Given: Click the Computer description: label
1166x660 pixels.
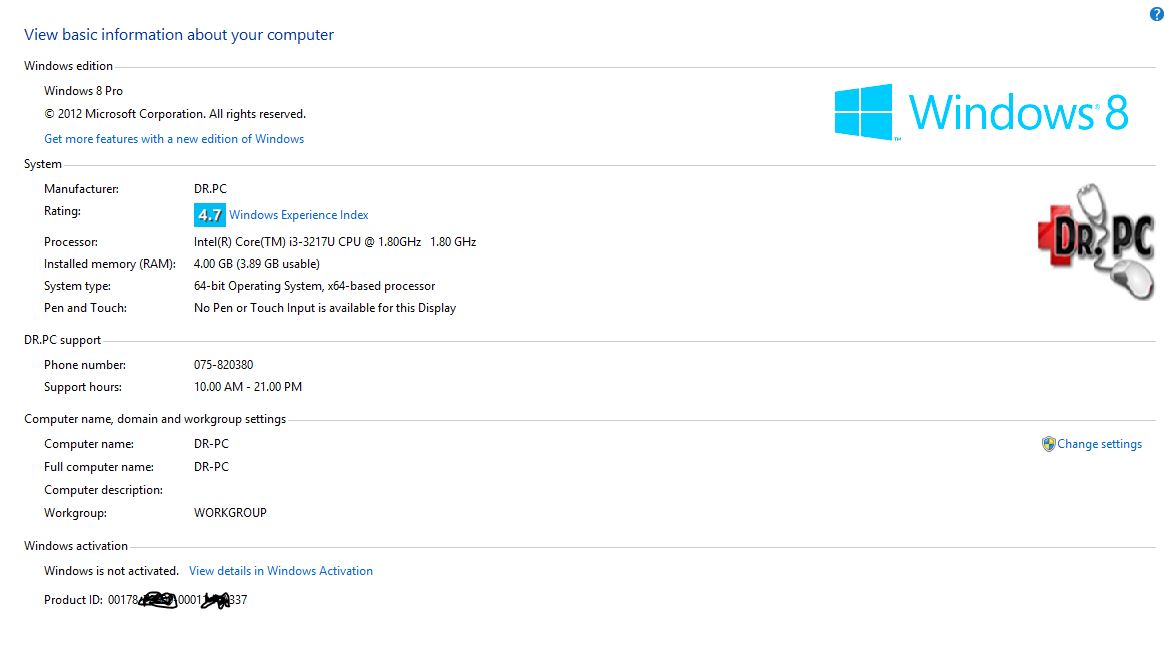Looking at the screenshot, I should coord(103,490).
